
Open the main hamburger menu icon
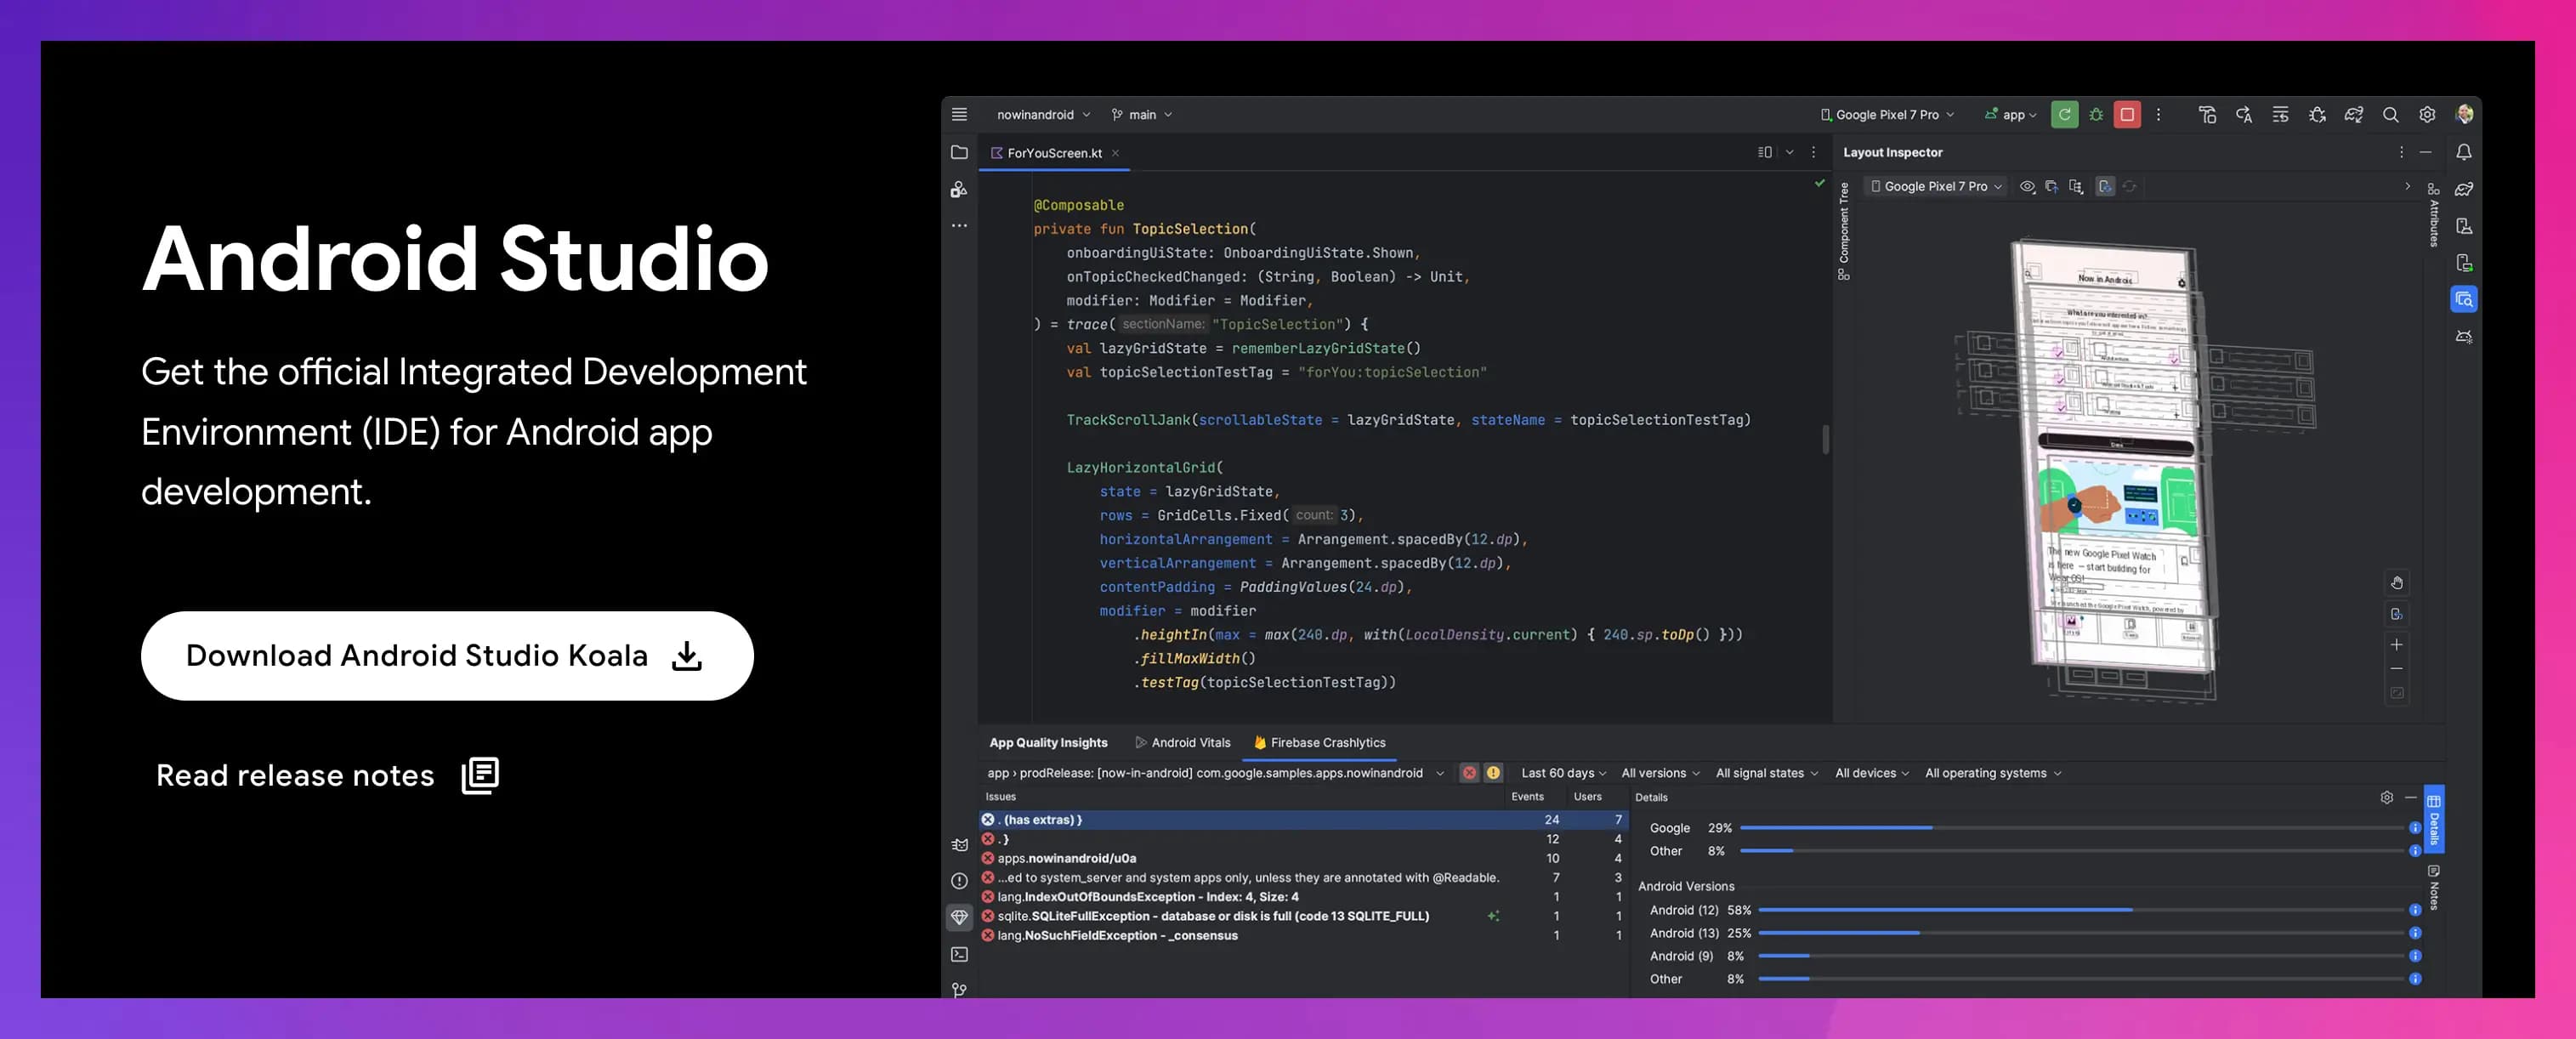pos(959,114)
